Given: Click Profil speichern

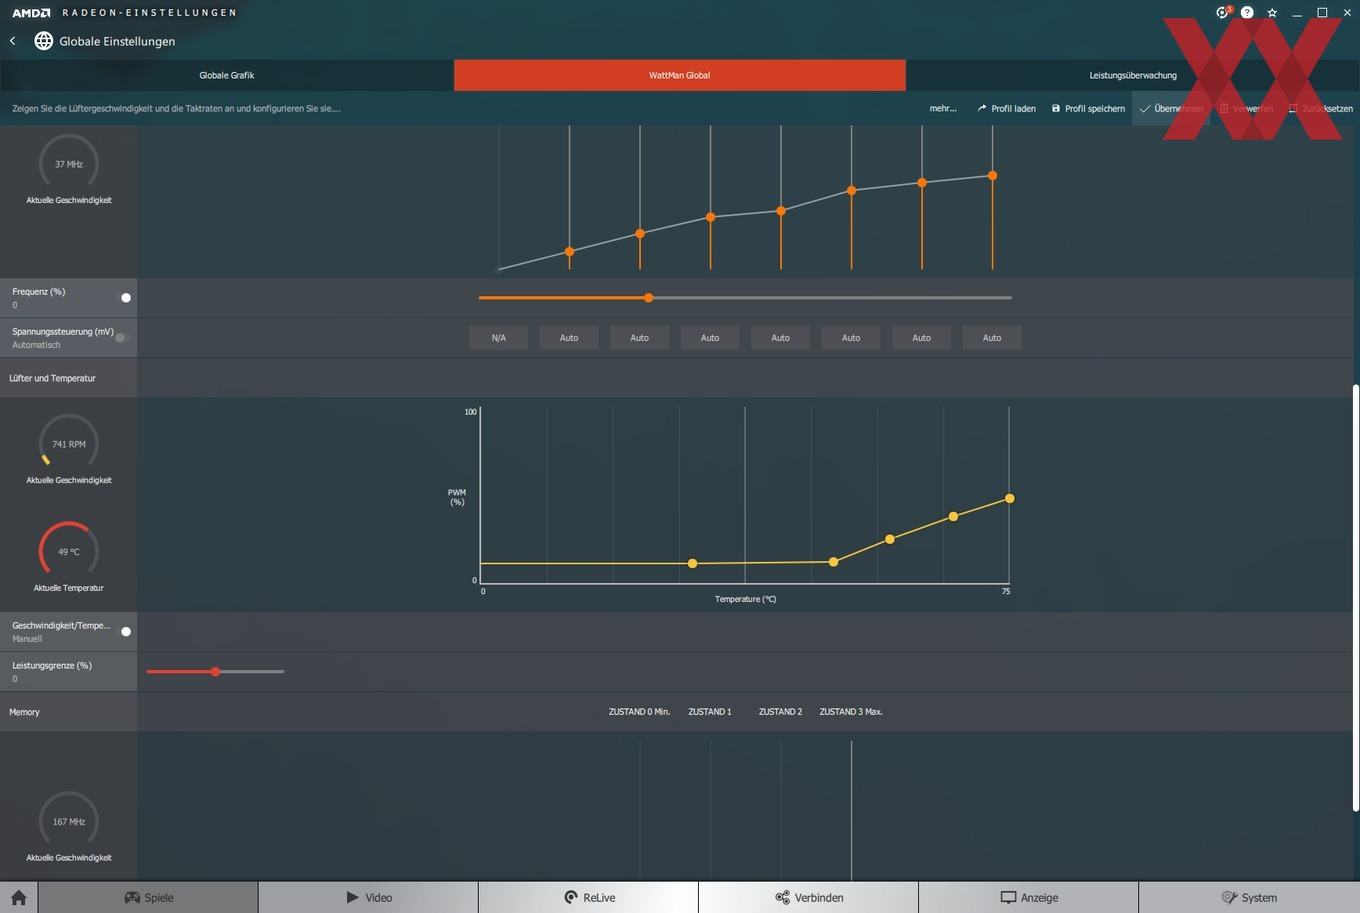Looking at the screenshot, I should tap(1088, 108).
